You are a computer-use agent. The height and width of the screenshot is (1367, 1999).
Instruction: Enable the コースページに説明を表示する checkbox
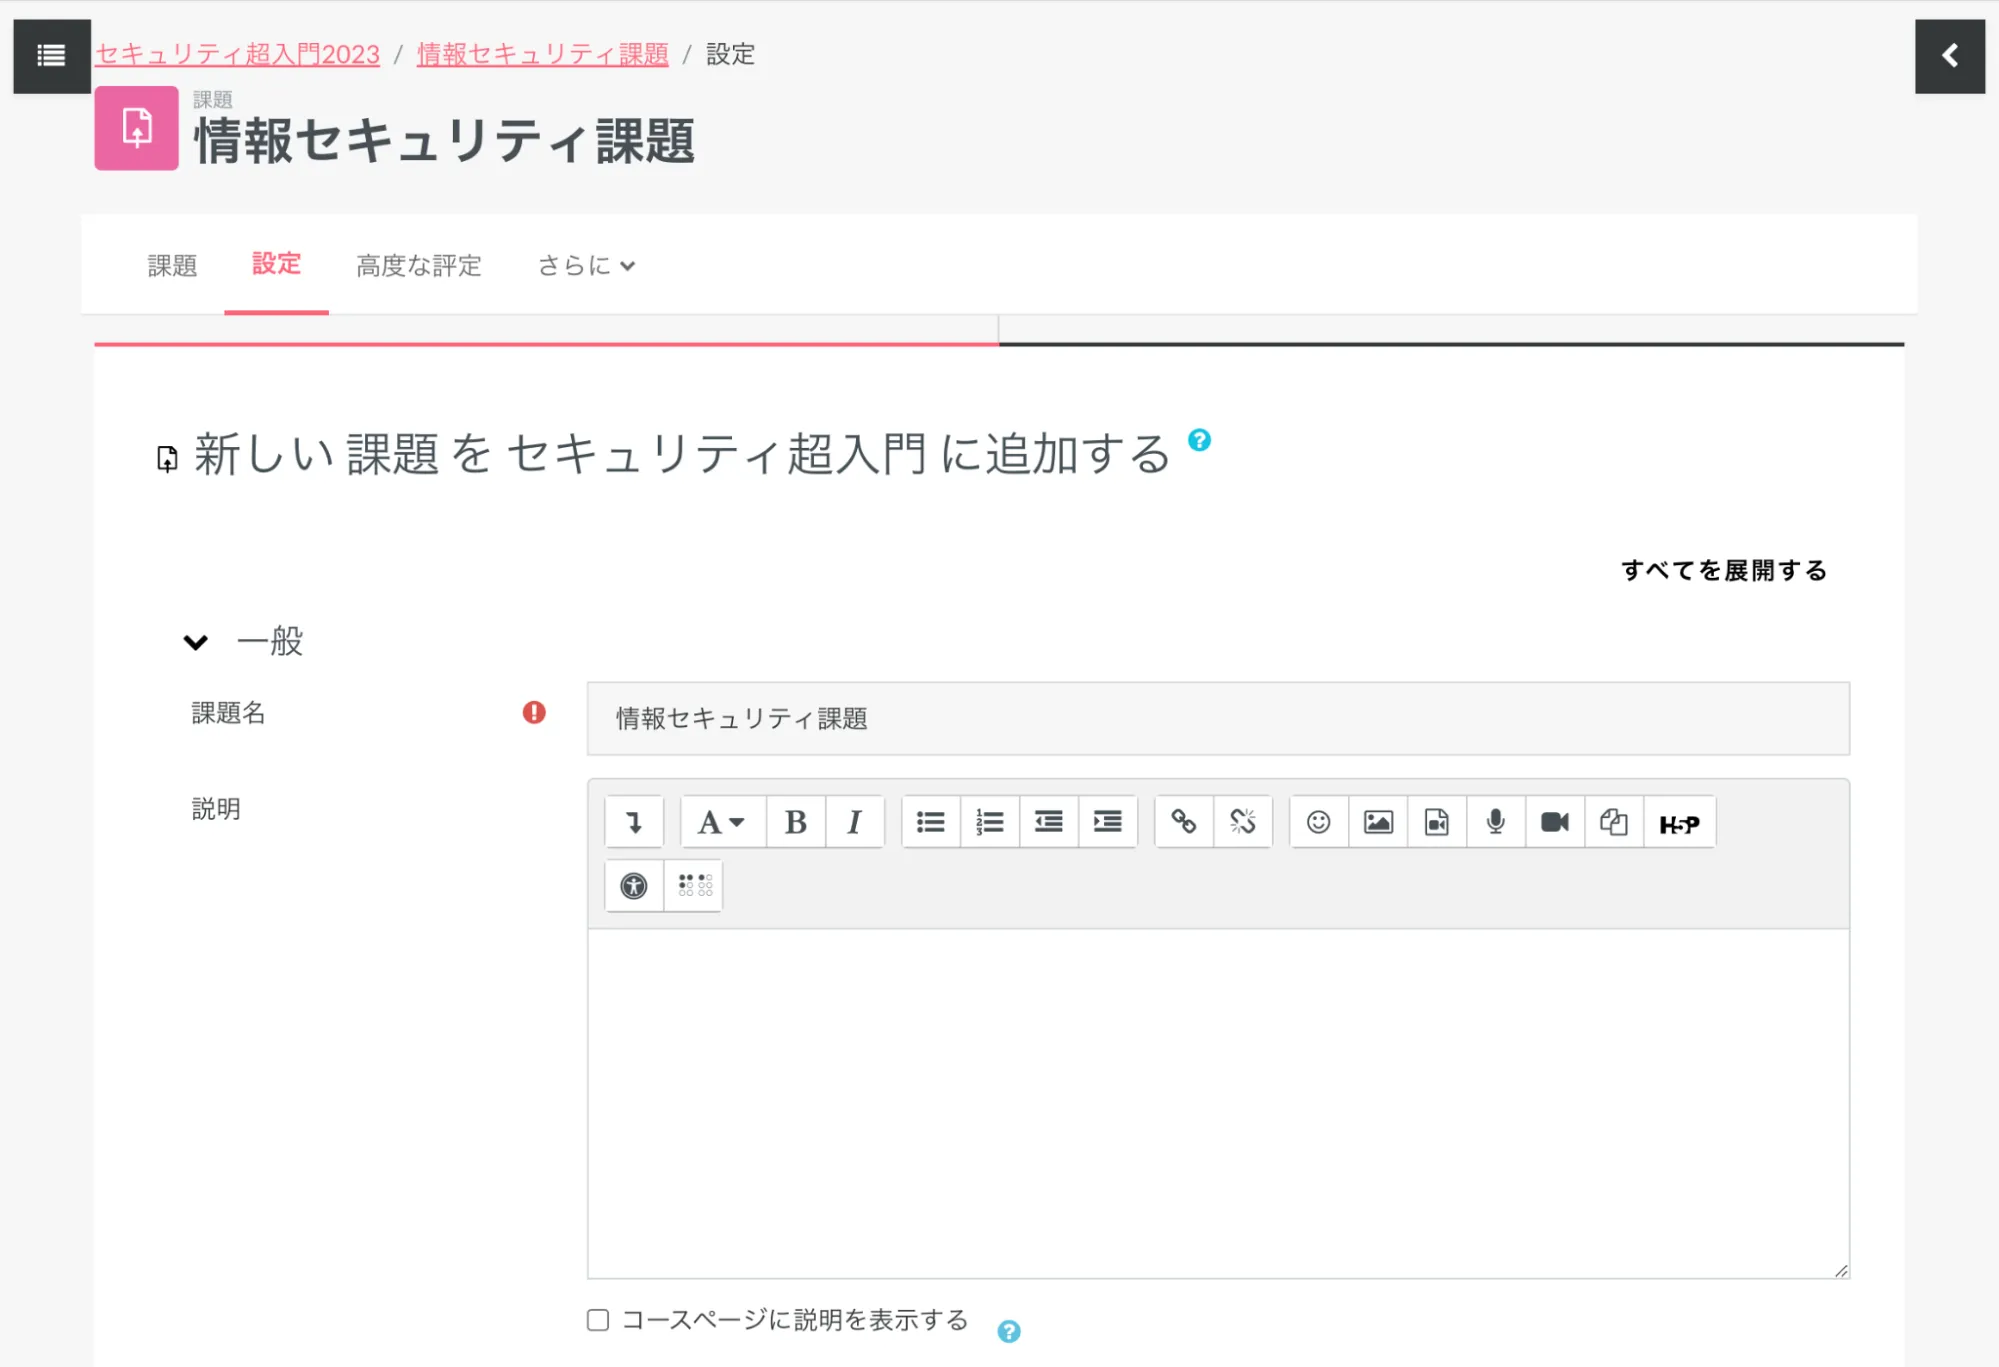tap(598, 1320)
